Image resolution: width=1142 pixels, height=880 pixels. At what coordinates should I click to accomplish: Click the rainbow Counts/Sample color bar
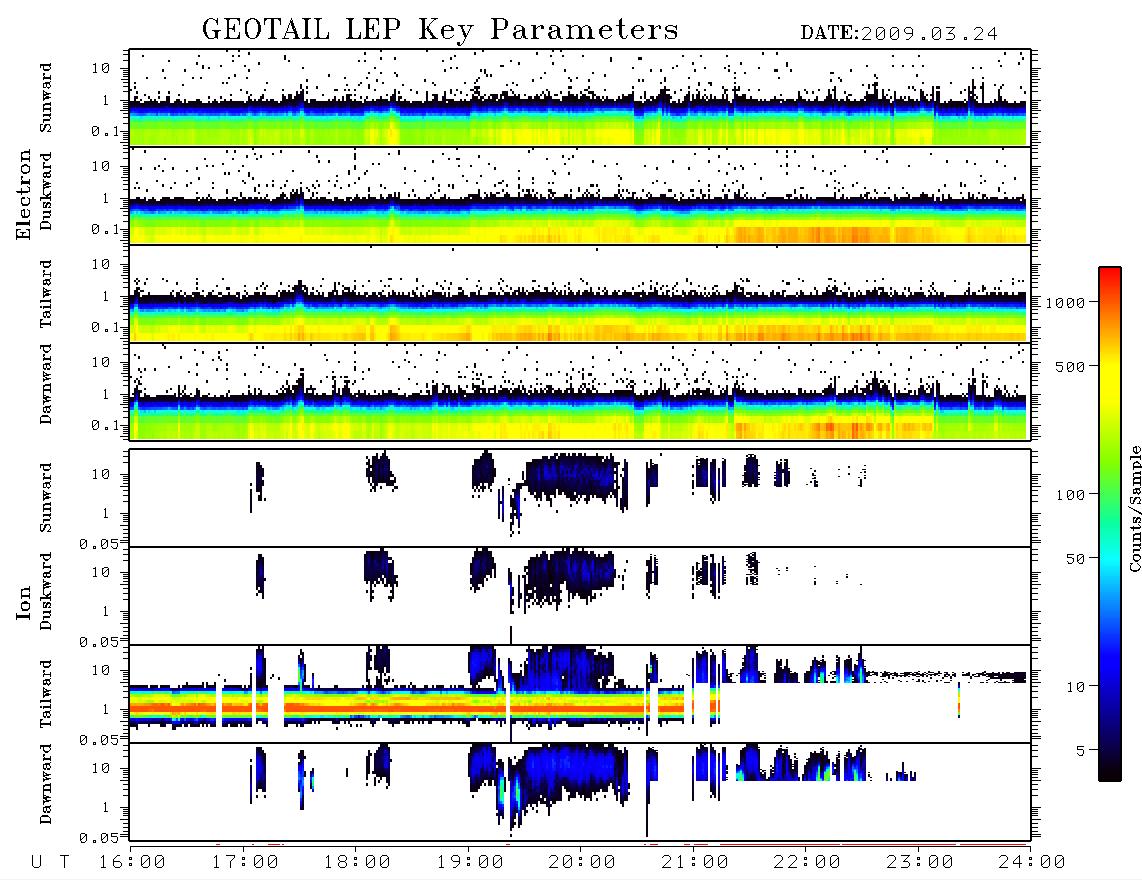pos(1109,524)
